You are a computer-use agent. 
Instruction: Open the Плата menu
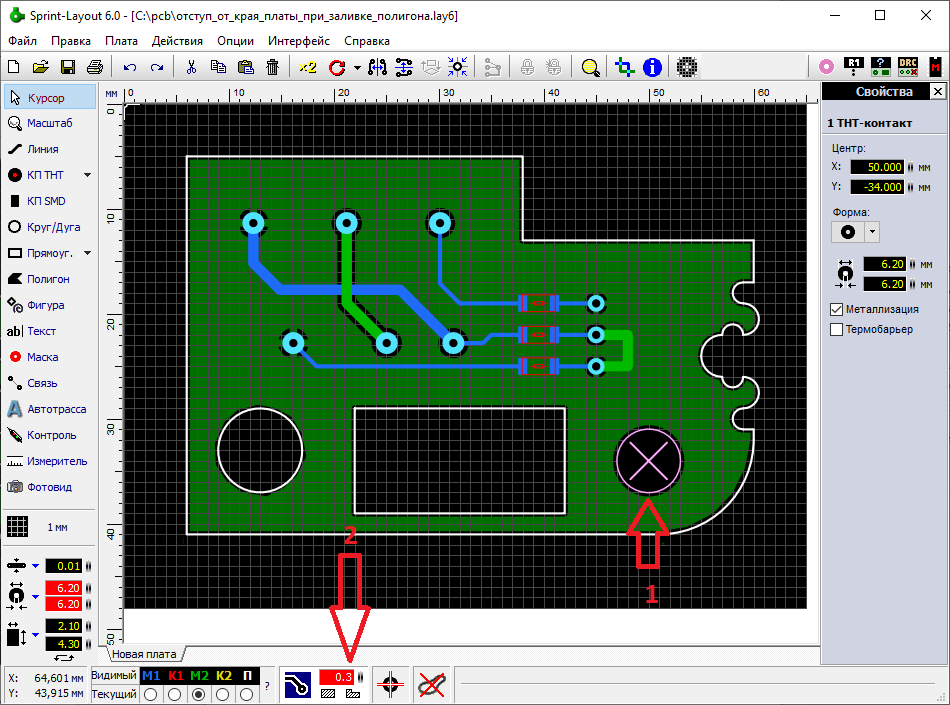point(121,41)
